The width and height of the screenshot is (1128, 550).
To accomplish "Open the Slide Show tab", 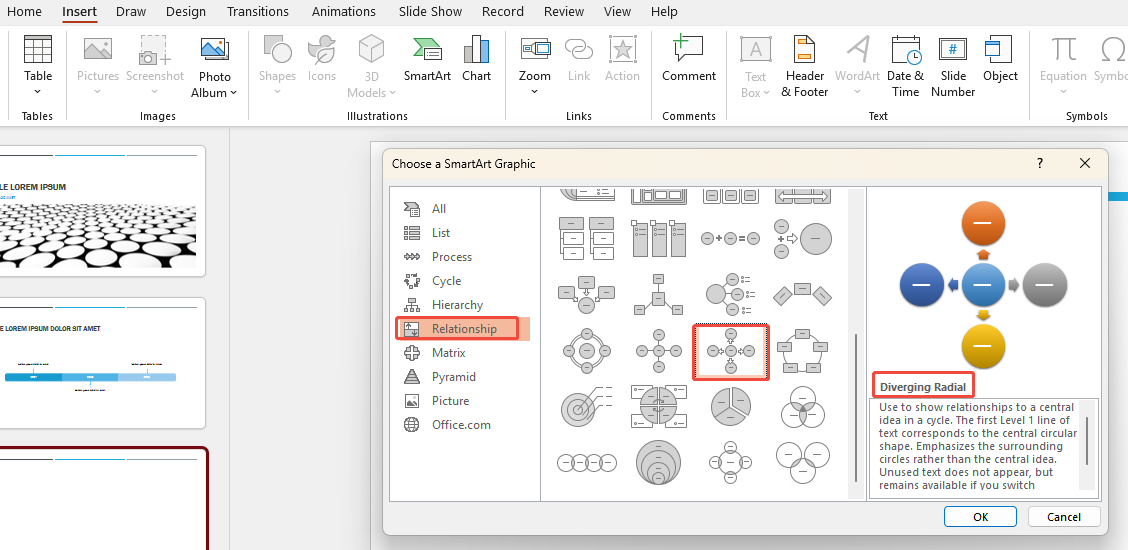I will coord(429,12).
